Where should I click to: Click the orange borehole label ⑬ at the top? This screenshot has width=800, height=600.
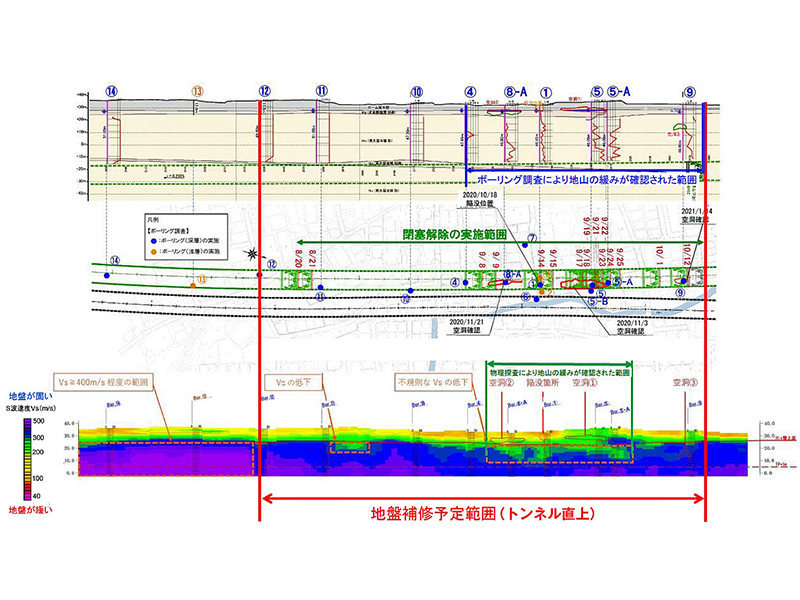197,91
